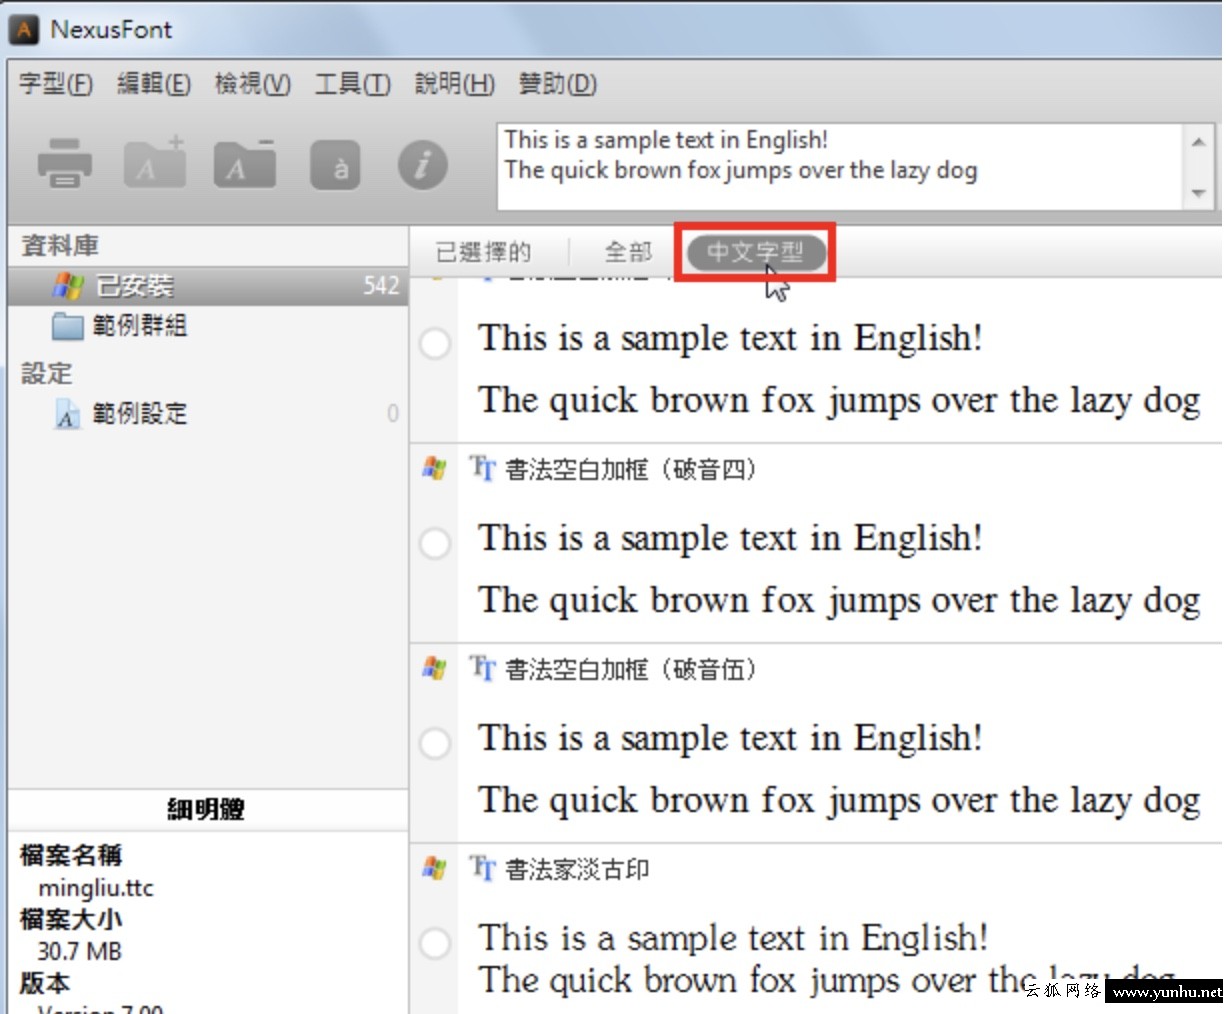Click the Windows flag icon beside 書法空白加框（破音四）
1226x1014 pixels.
tap(435, 468)
